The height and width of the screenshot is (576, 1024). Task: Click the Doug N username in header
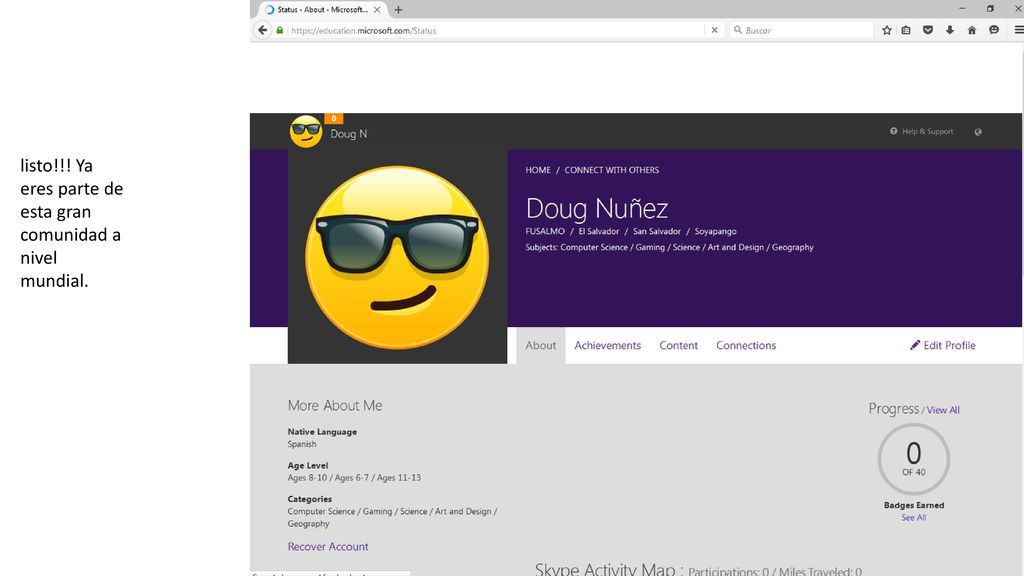tap(349, 134)
